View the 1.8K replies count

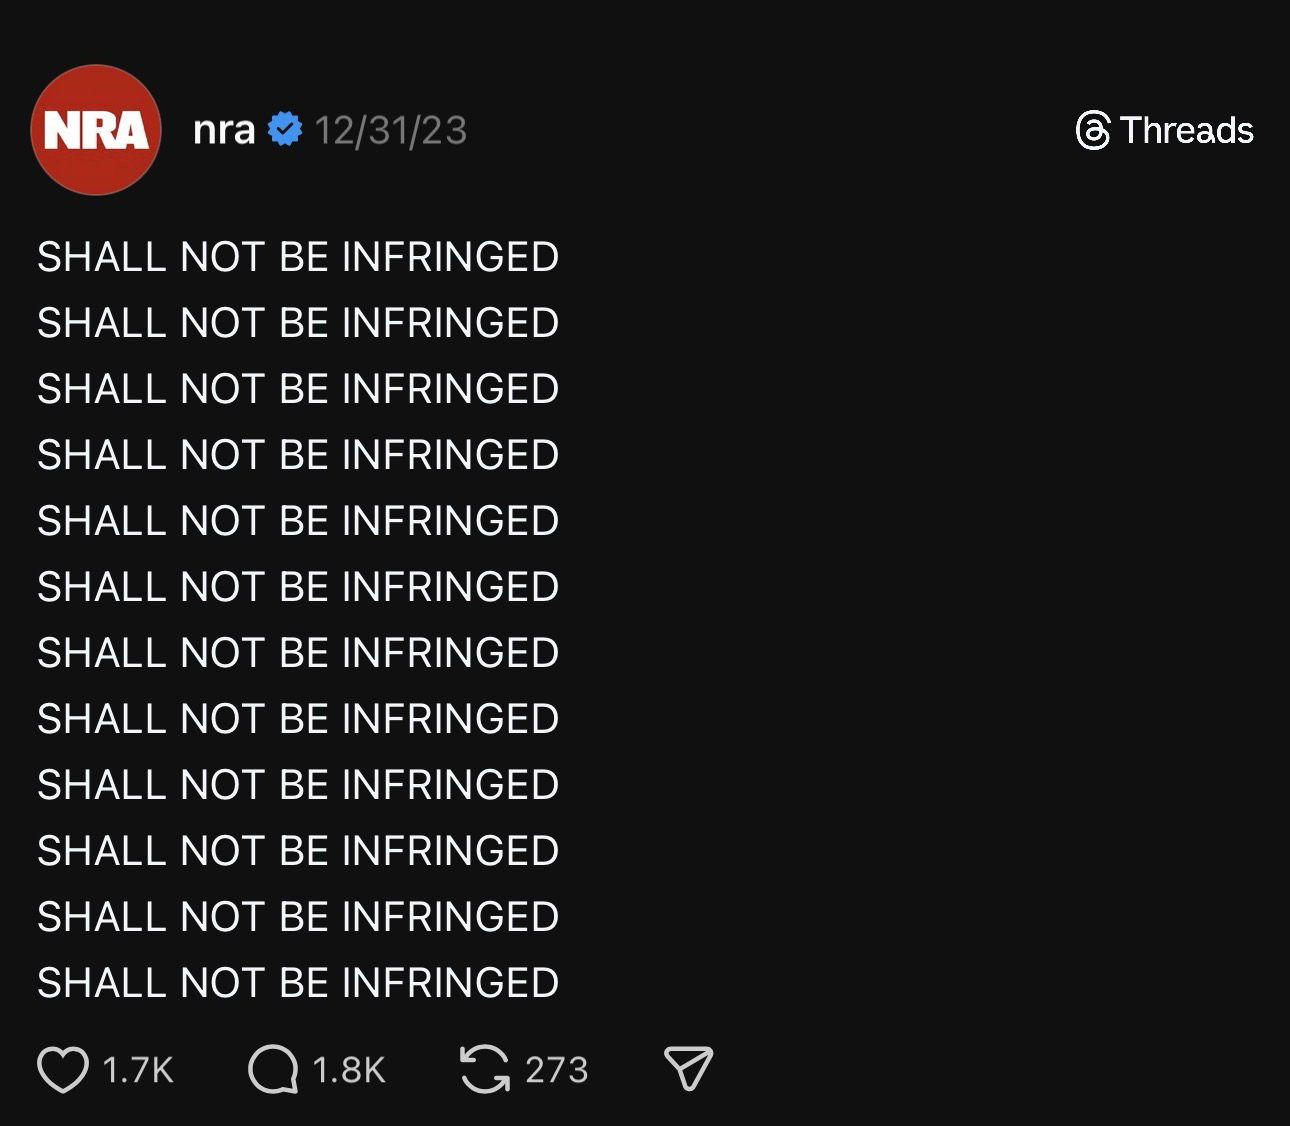349,1070
